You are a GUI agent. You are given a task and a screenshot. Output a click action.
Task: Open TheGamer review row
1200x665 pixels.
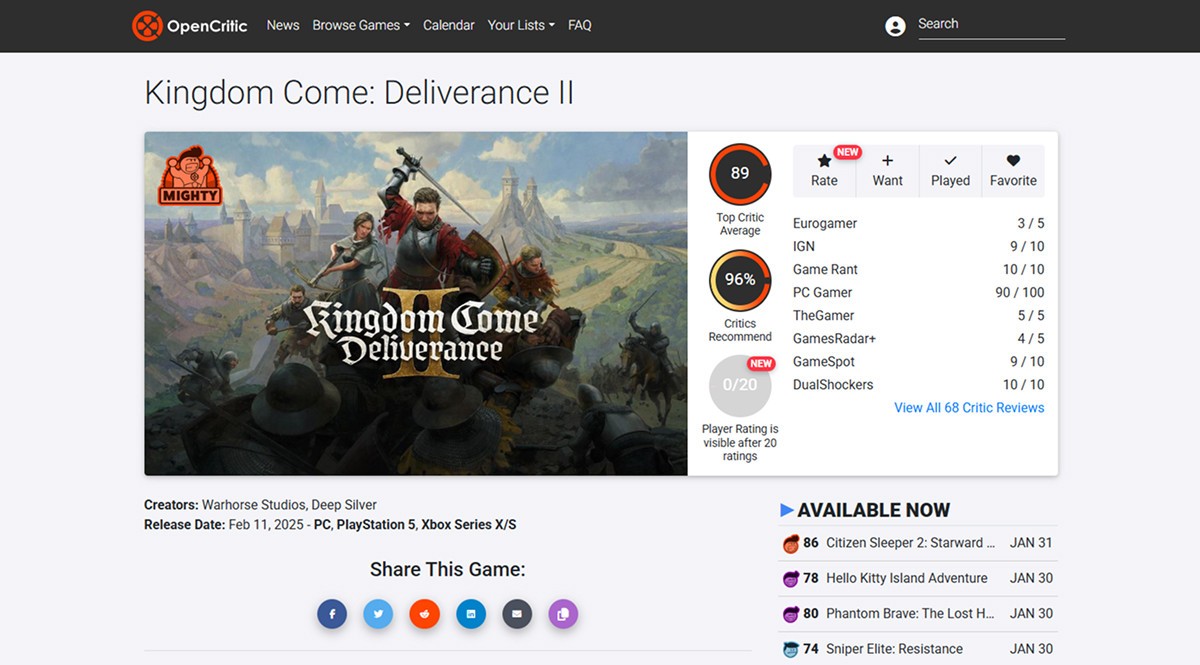(919, 316)
